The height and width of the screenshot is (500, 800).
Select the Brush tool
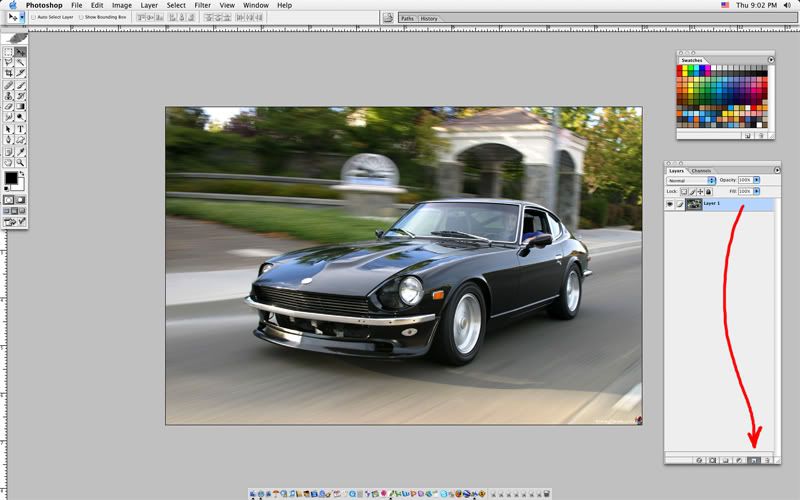(20, 85)
